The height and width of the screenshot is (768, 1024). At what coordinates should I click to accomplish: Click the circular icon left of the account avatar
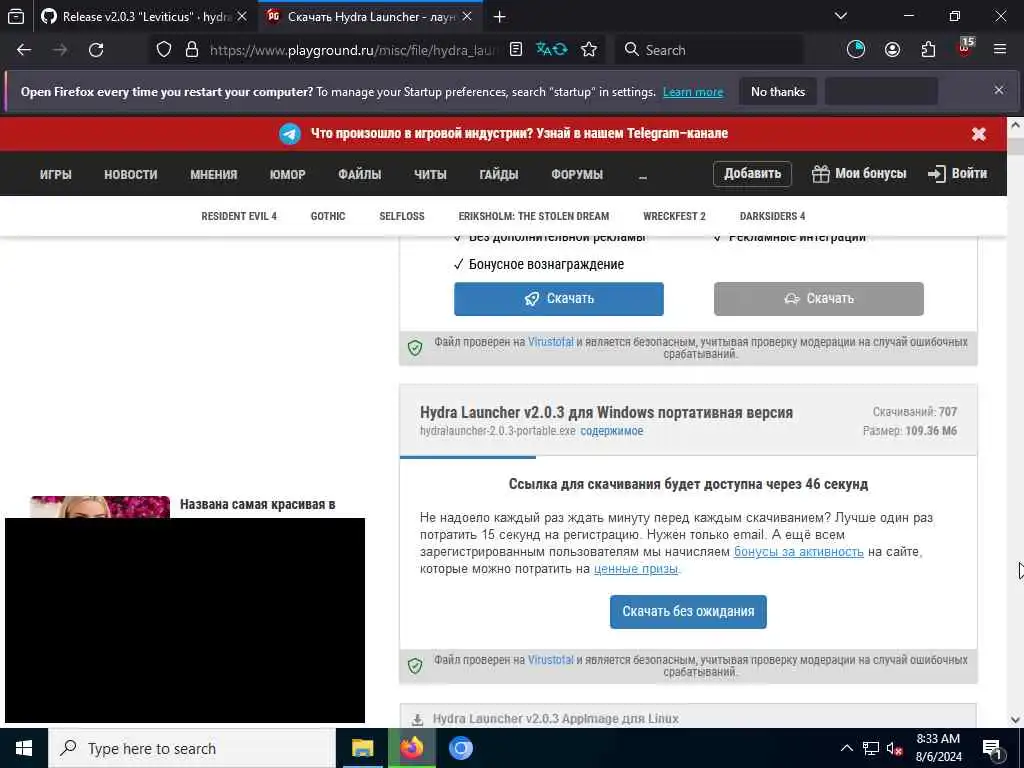click(856, 50)
